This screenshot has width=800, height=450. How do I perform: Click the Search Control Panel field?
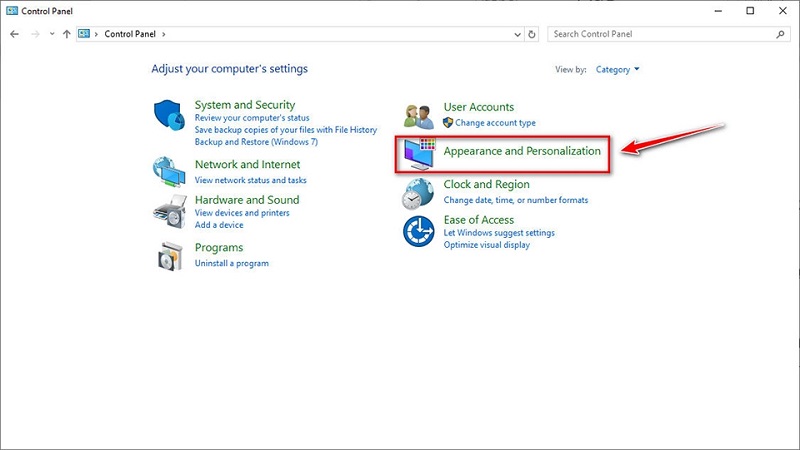(x=660, y=34)
